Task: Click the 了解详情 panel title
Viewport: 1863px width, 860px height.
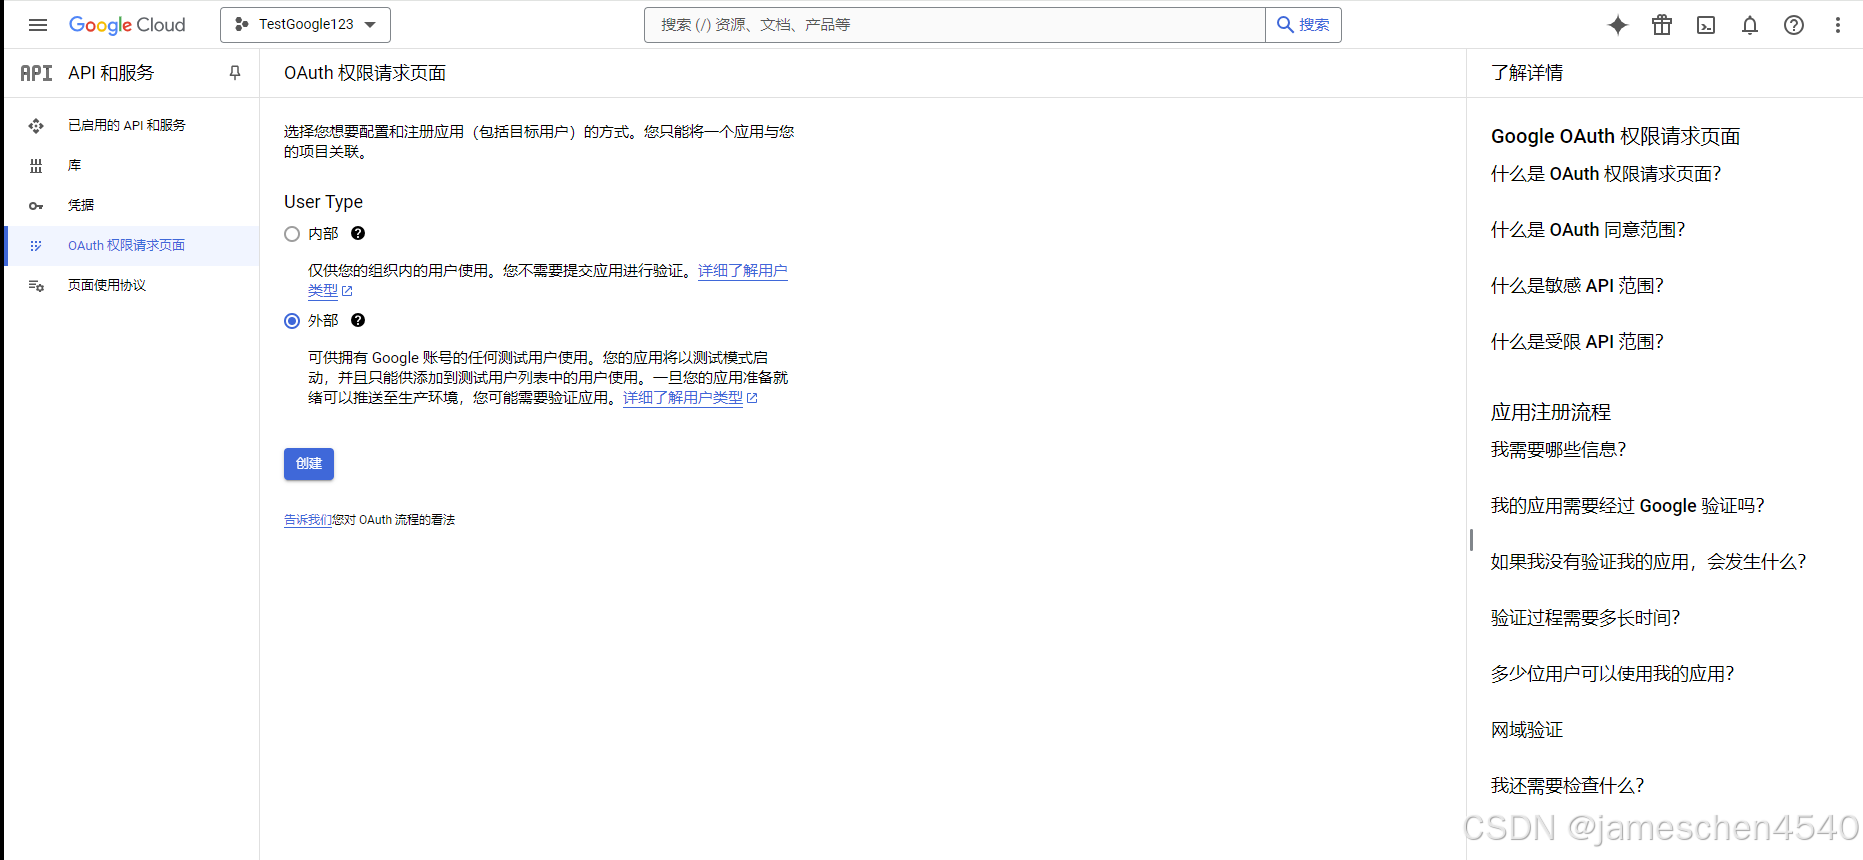Action: click(1527, 73)
